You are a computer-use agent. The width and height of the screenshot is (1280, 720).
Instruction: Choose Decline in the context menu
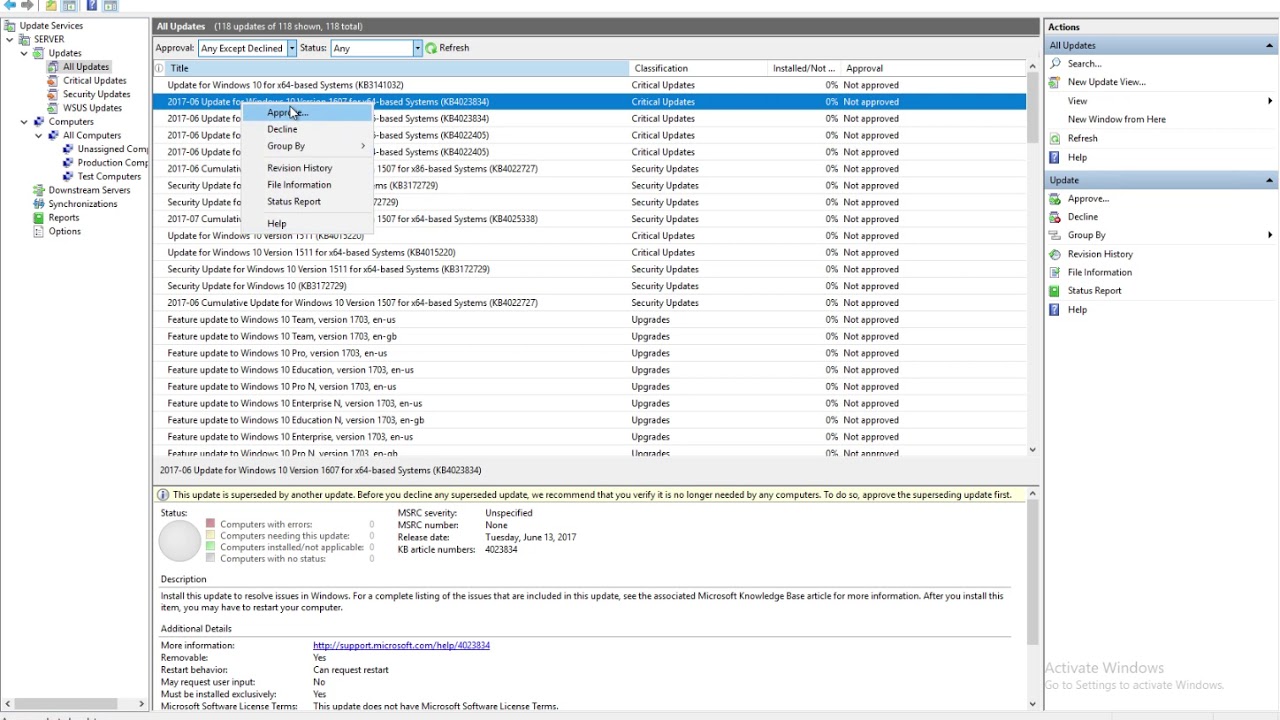306,129
